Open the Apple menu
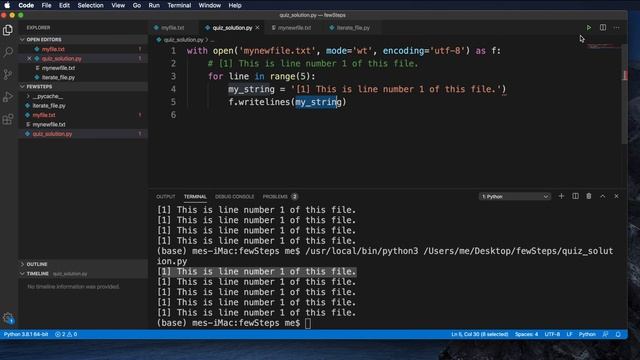This screenshot has width=640, height=360. tap(7, 5)
